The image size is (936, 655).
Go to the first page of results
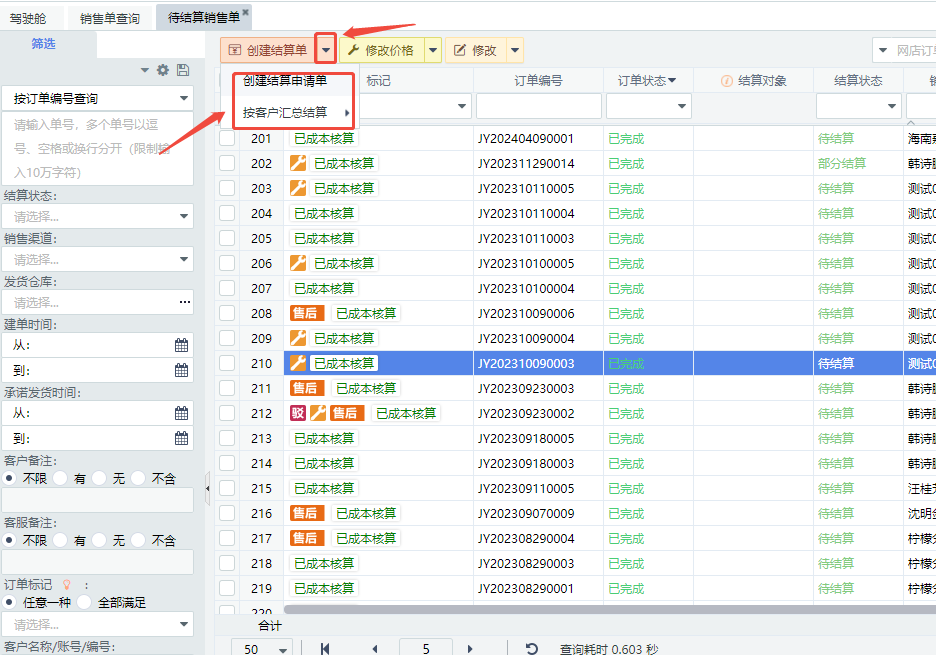click(325, 648)
